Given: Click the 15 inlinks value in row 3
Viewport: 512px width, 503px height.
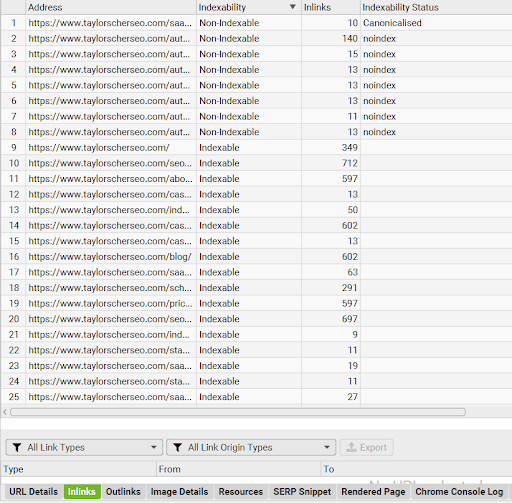Looking at the screenshot, I should click(x=353, y=54).
